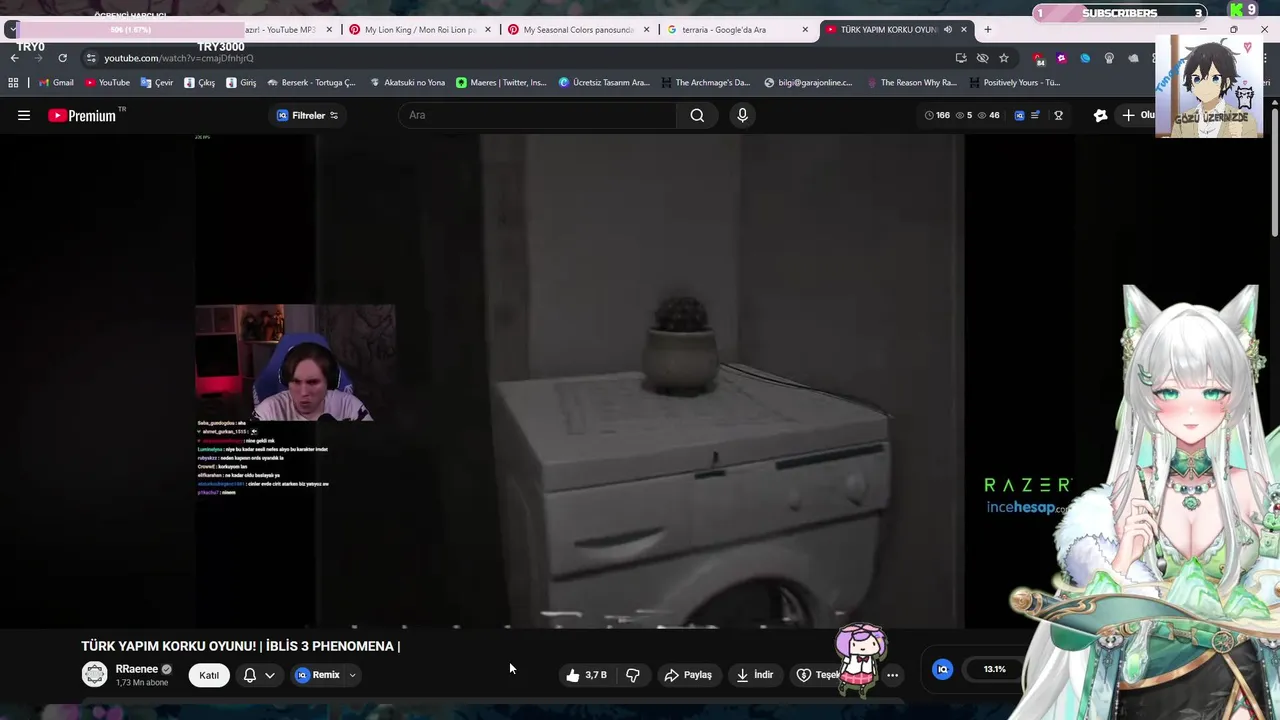
Task: Reload the page with browser refresh icon
Action: point(62,58)
